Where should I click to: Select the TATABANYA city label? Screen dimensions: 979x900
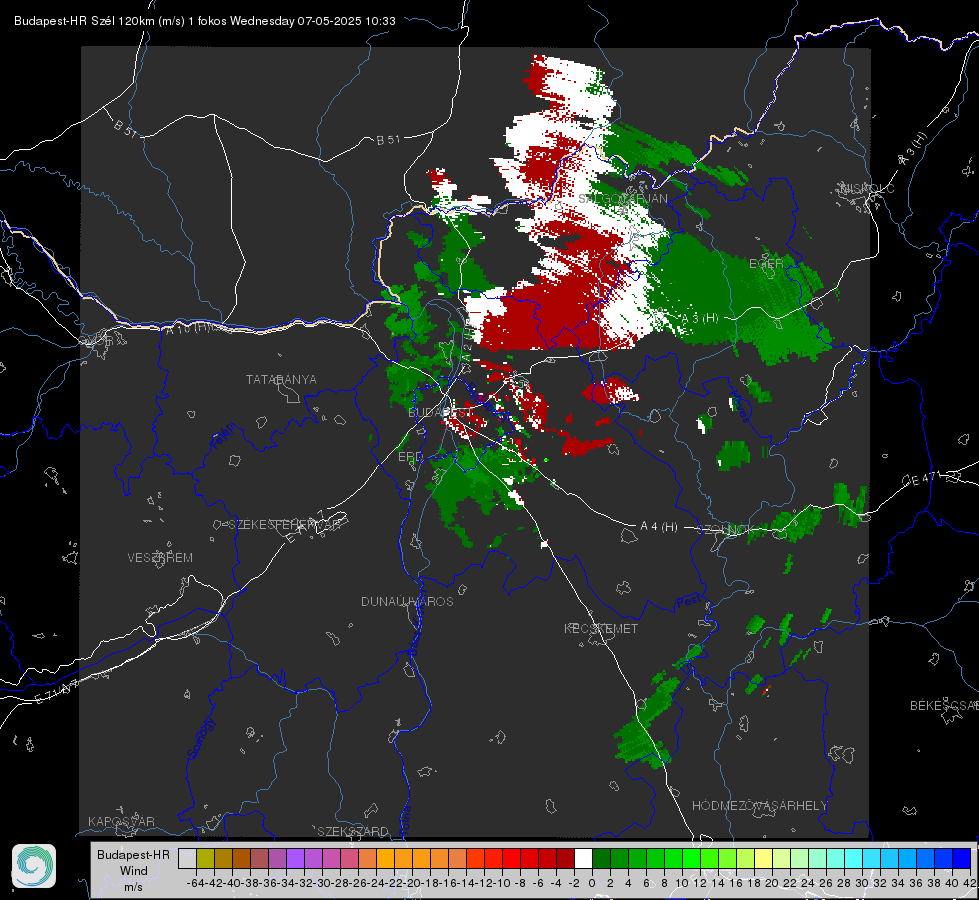click(281, 380)
